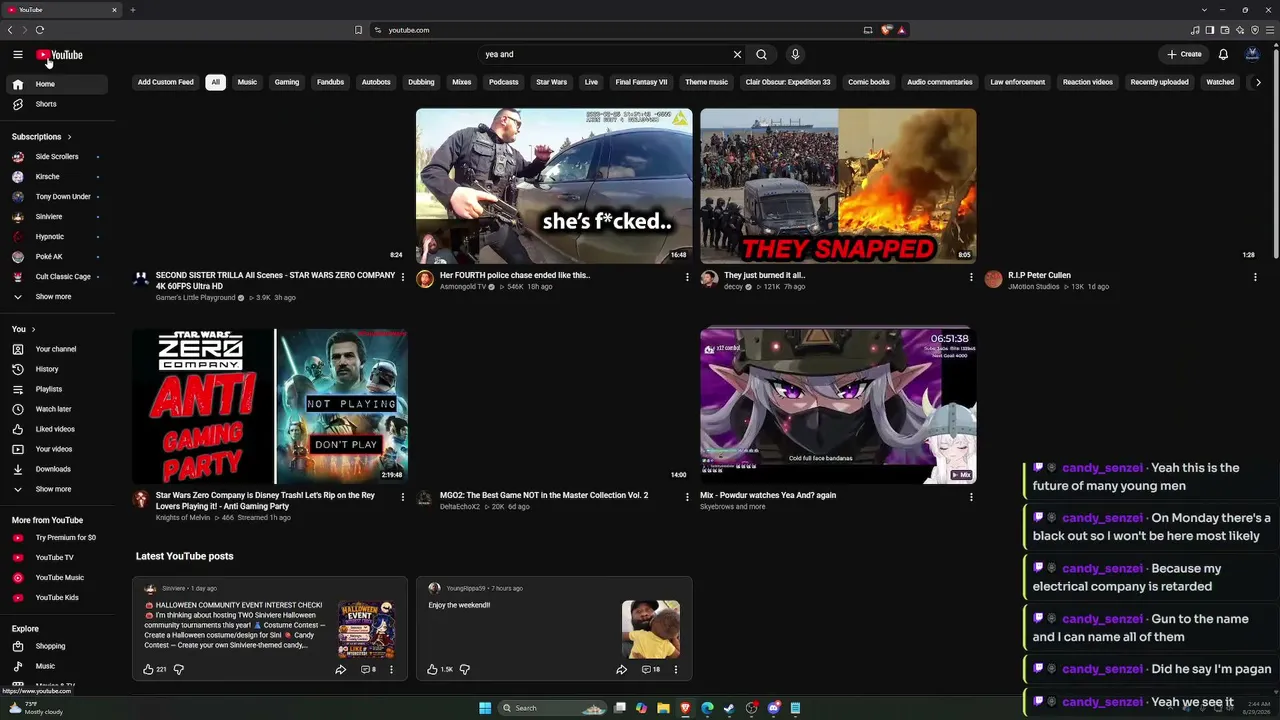Select the Music filter chip
The height and width of the screenshot is (720, 1280).
(x=247, y=82)
